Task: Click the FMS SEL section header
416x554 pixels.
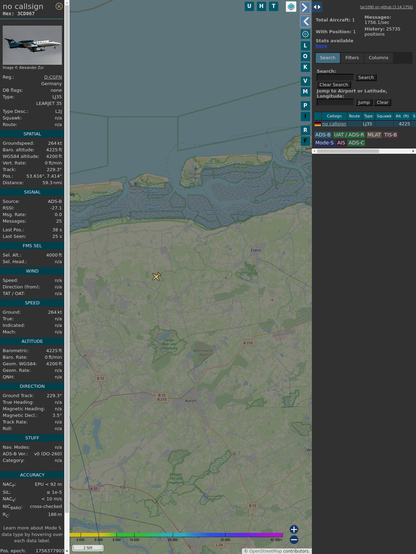Action: coord(32,246)
